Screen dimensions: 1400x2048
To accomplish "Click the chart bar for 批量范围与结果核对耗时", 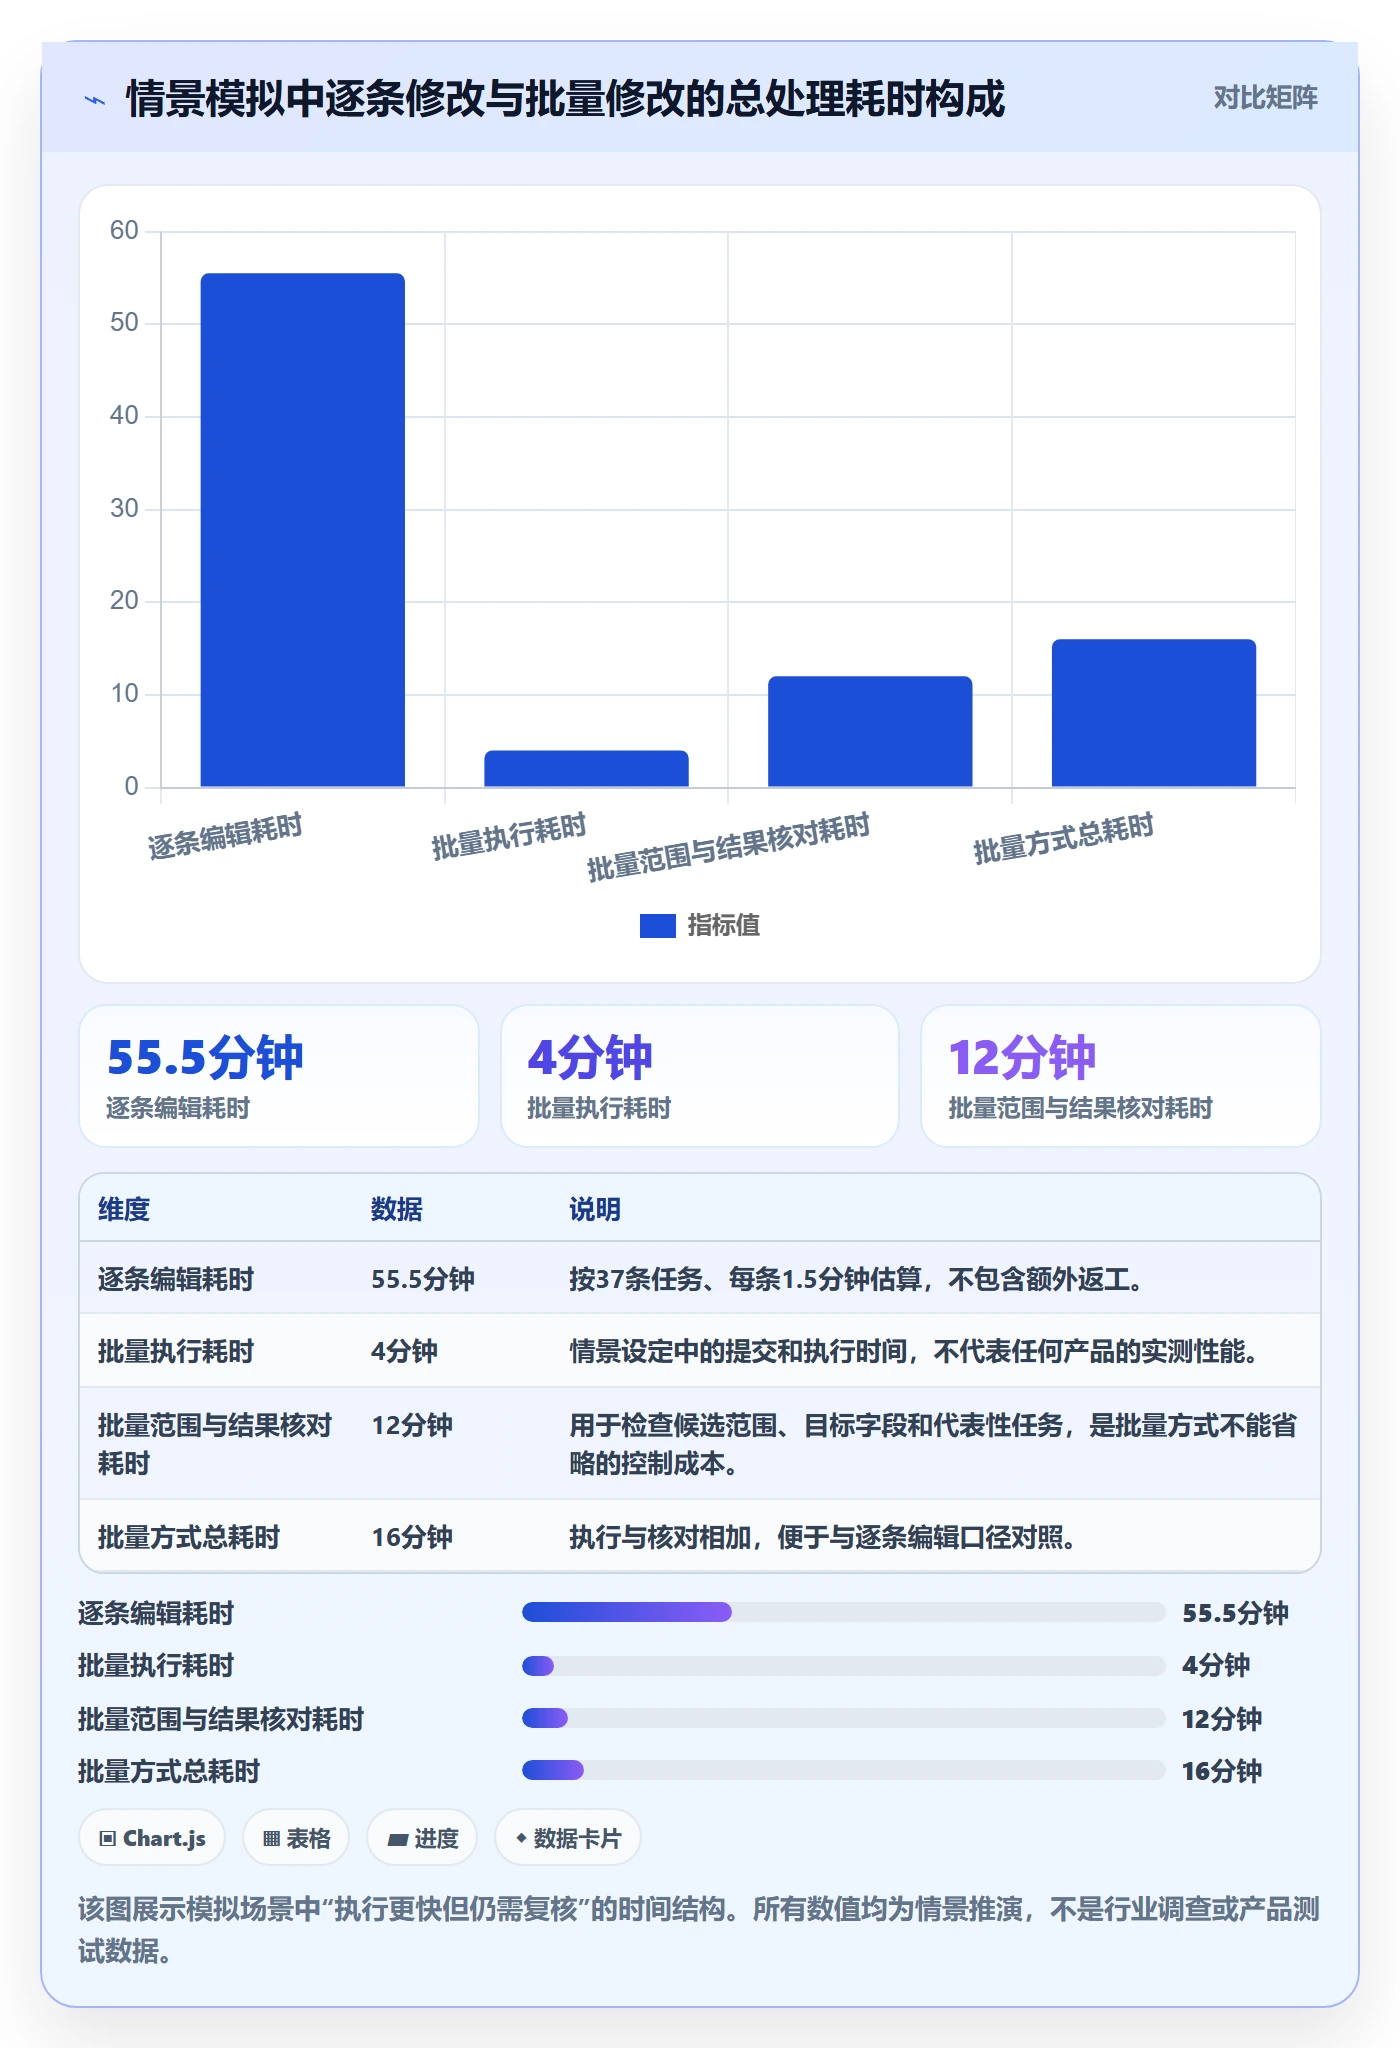I will point(870,731).
